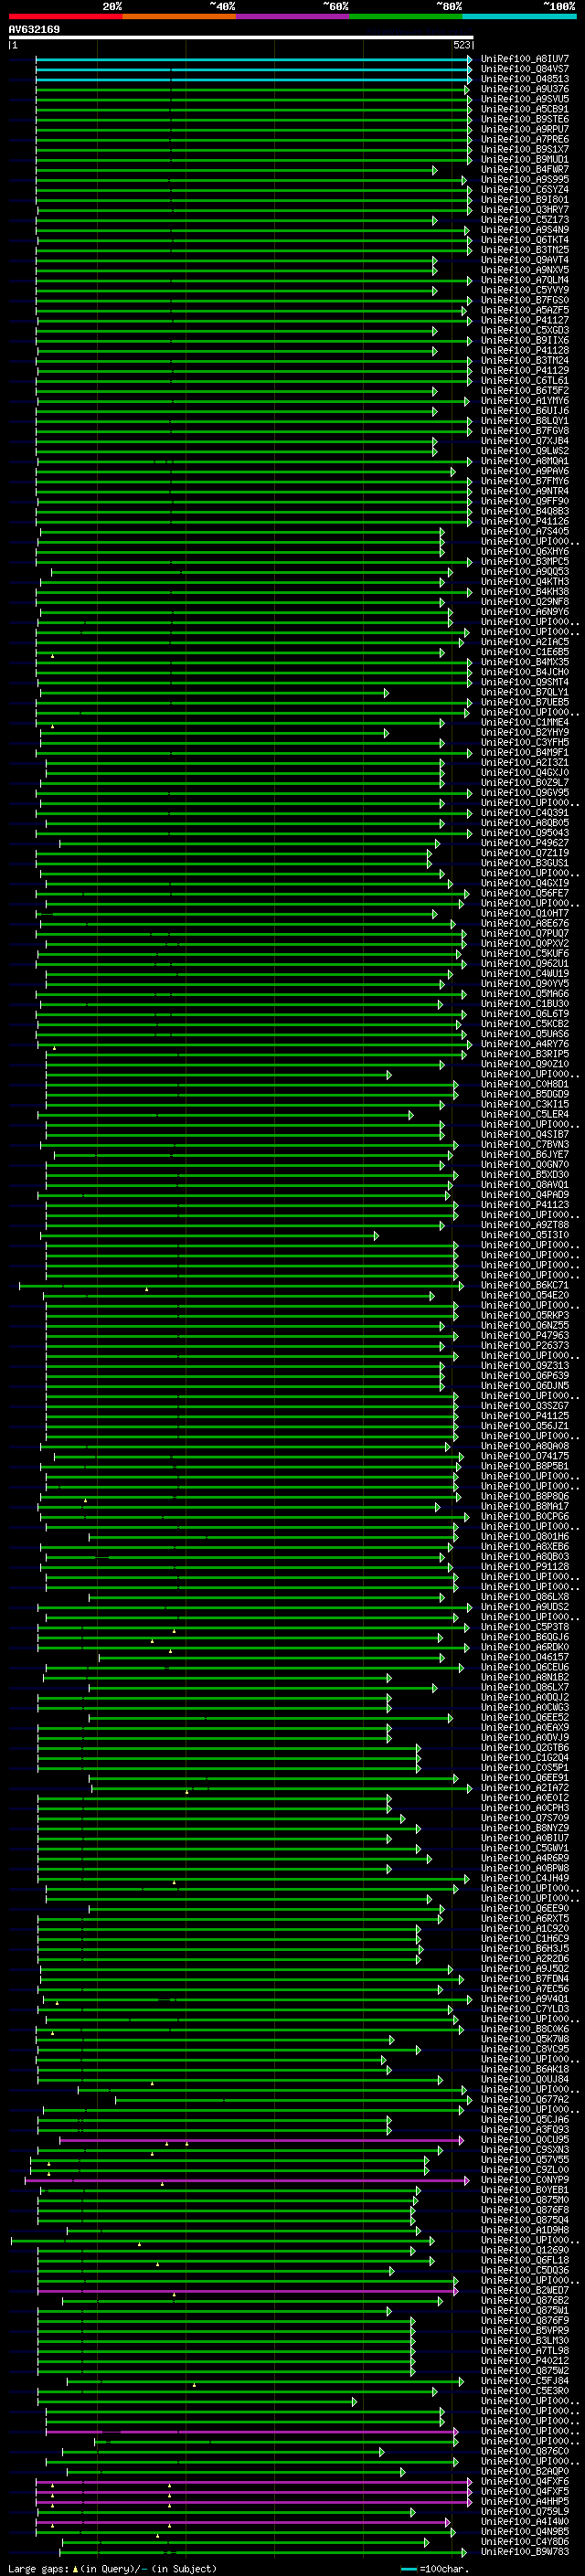Viewport: 585px width, 2576px height.
Task: Open hit UniRef100_A9SVU5
Action: (x=524, y=99)
